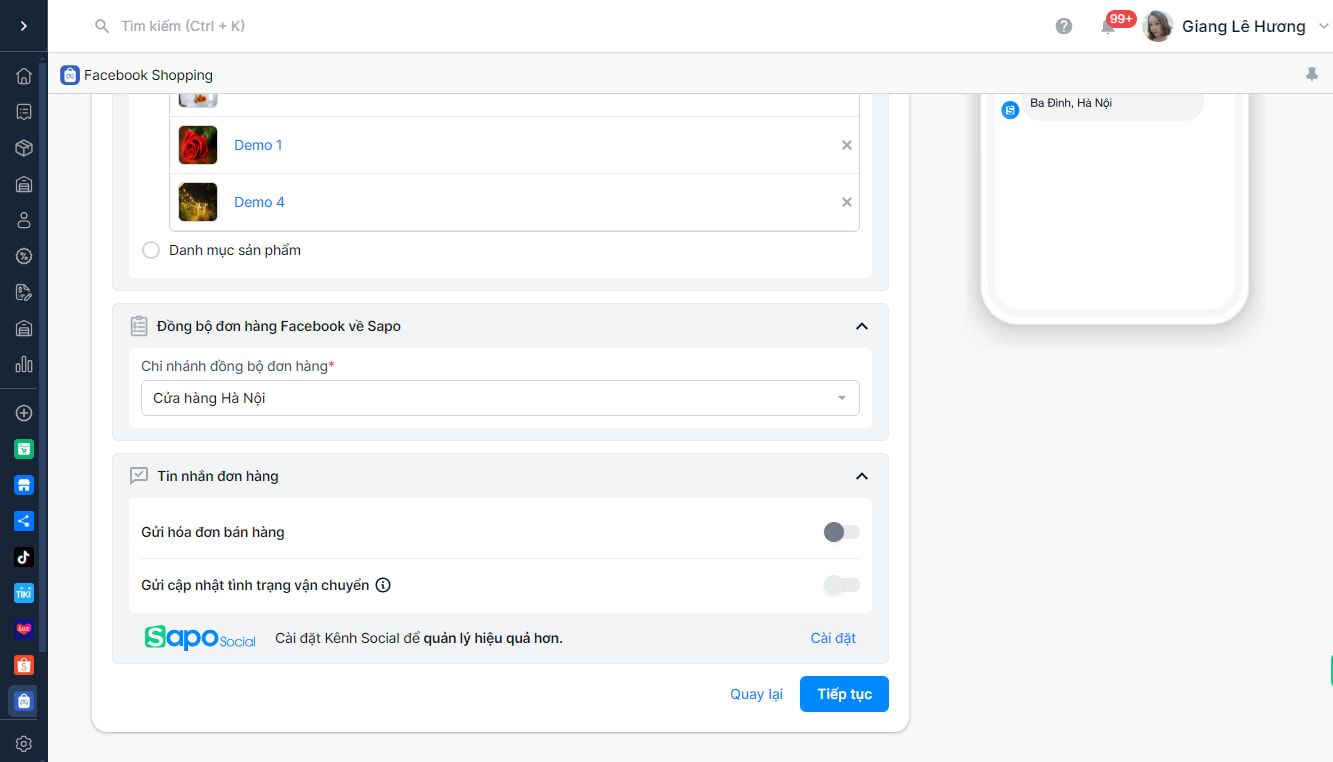Click the pin icon on tab bar

pyautogui.click(x=1312, y=74)
